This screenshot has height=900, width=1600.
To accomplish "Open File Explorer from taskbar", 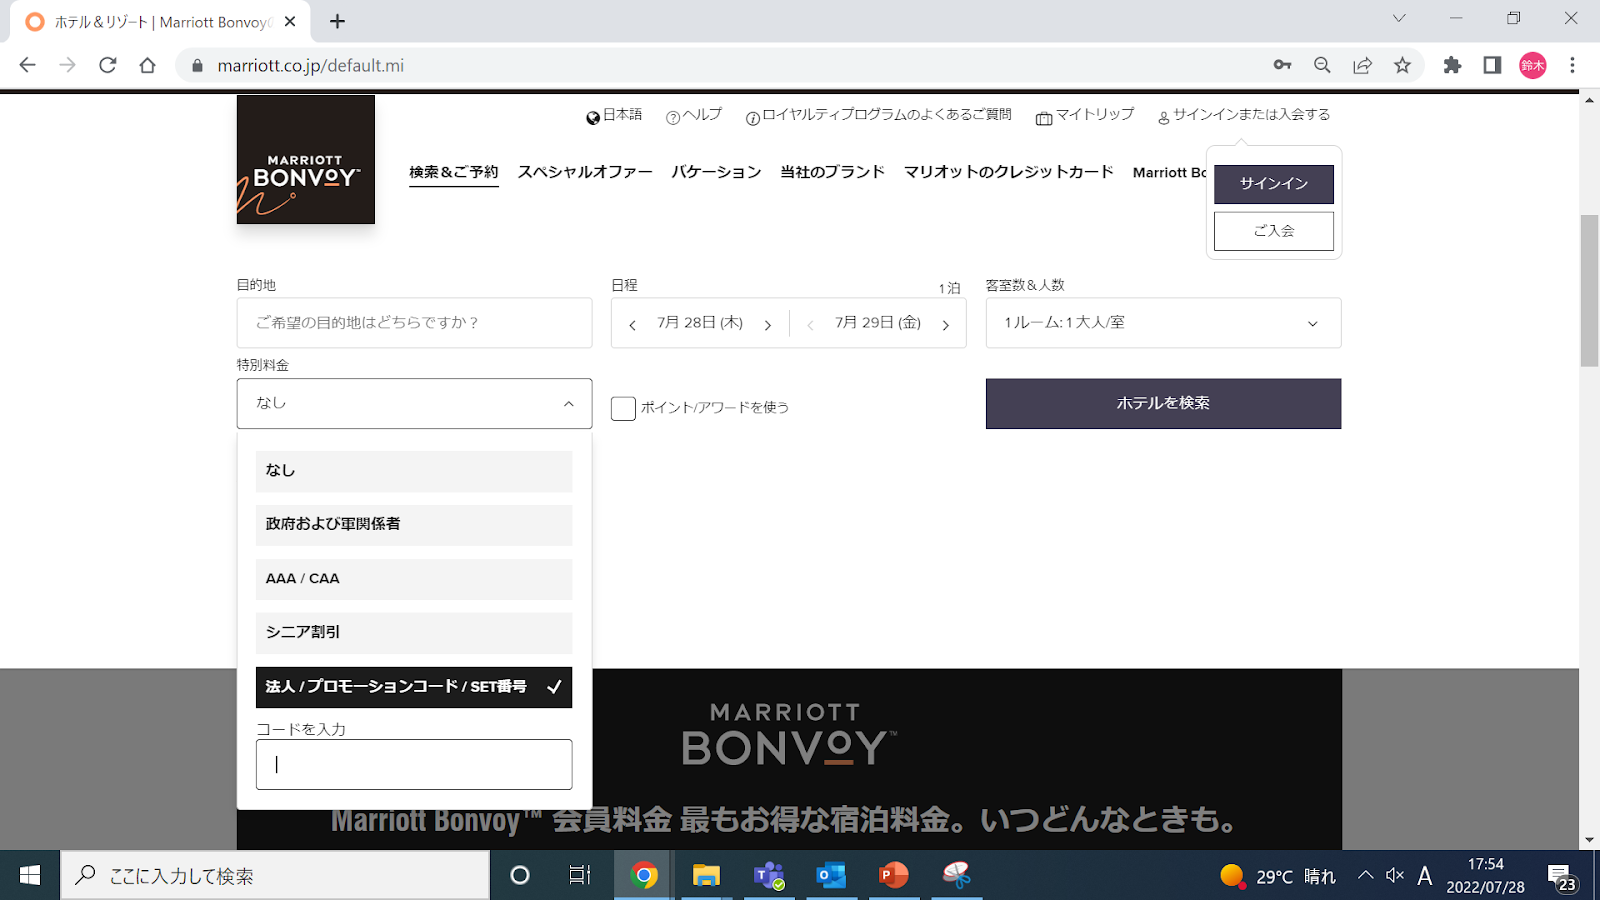I will tap(706, 876).
